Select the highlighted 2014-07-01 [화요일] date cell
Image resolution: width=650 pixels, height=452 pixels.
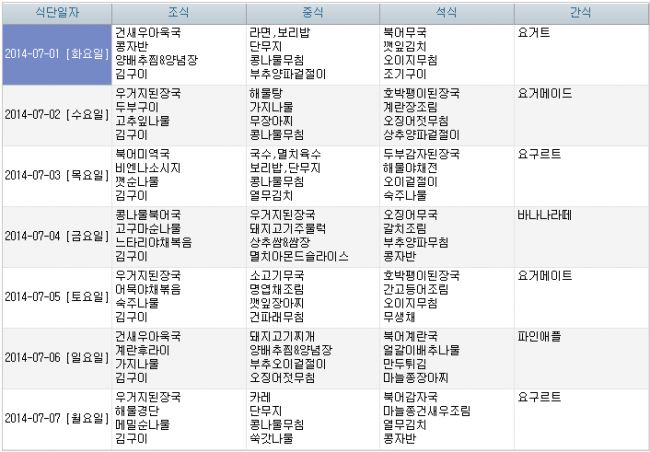[56, 53]
